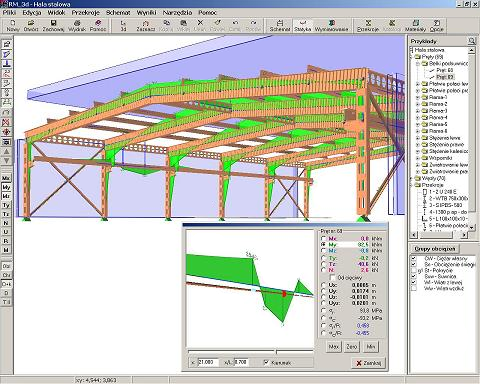
Task: Open the Narzędzia menu
Action: [x=177, y=13]
